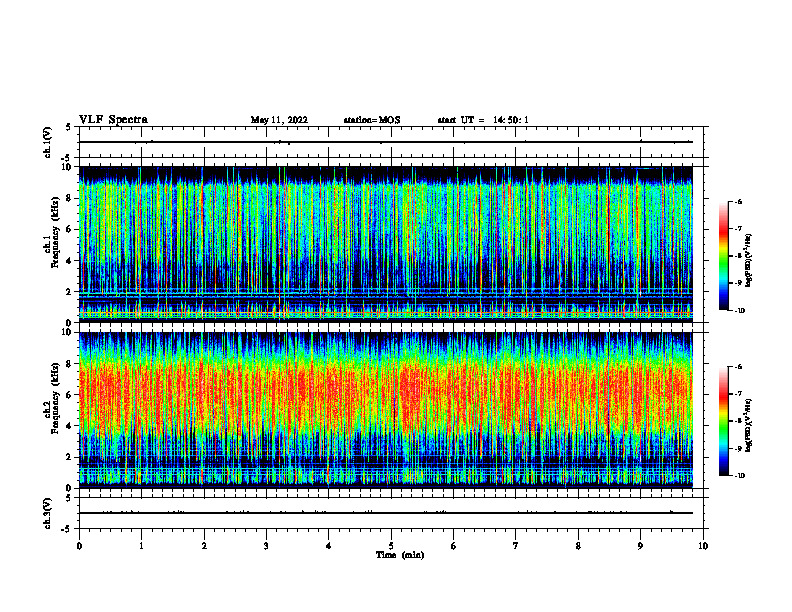Click the ch.2 color bar "log(PSD)" label
The height and width of the screenshot is (612, 792).
click(748, 426)
